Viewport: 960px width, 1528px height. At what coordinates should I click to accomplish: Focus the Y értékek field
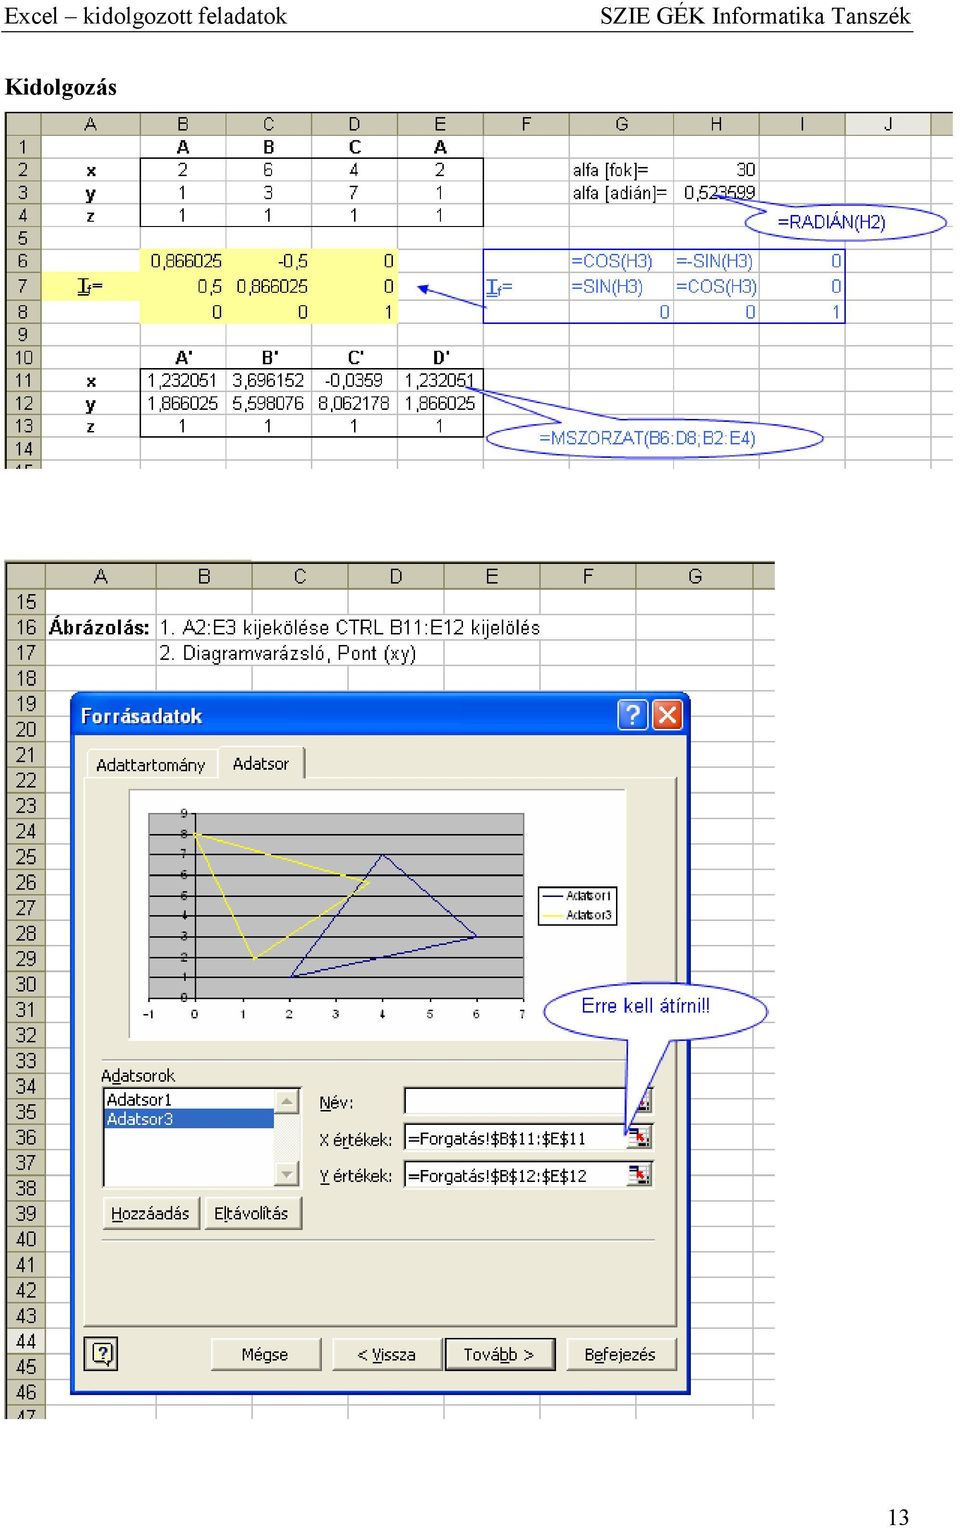pos(516,1175)
